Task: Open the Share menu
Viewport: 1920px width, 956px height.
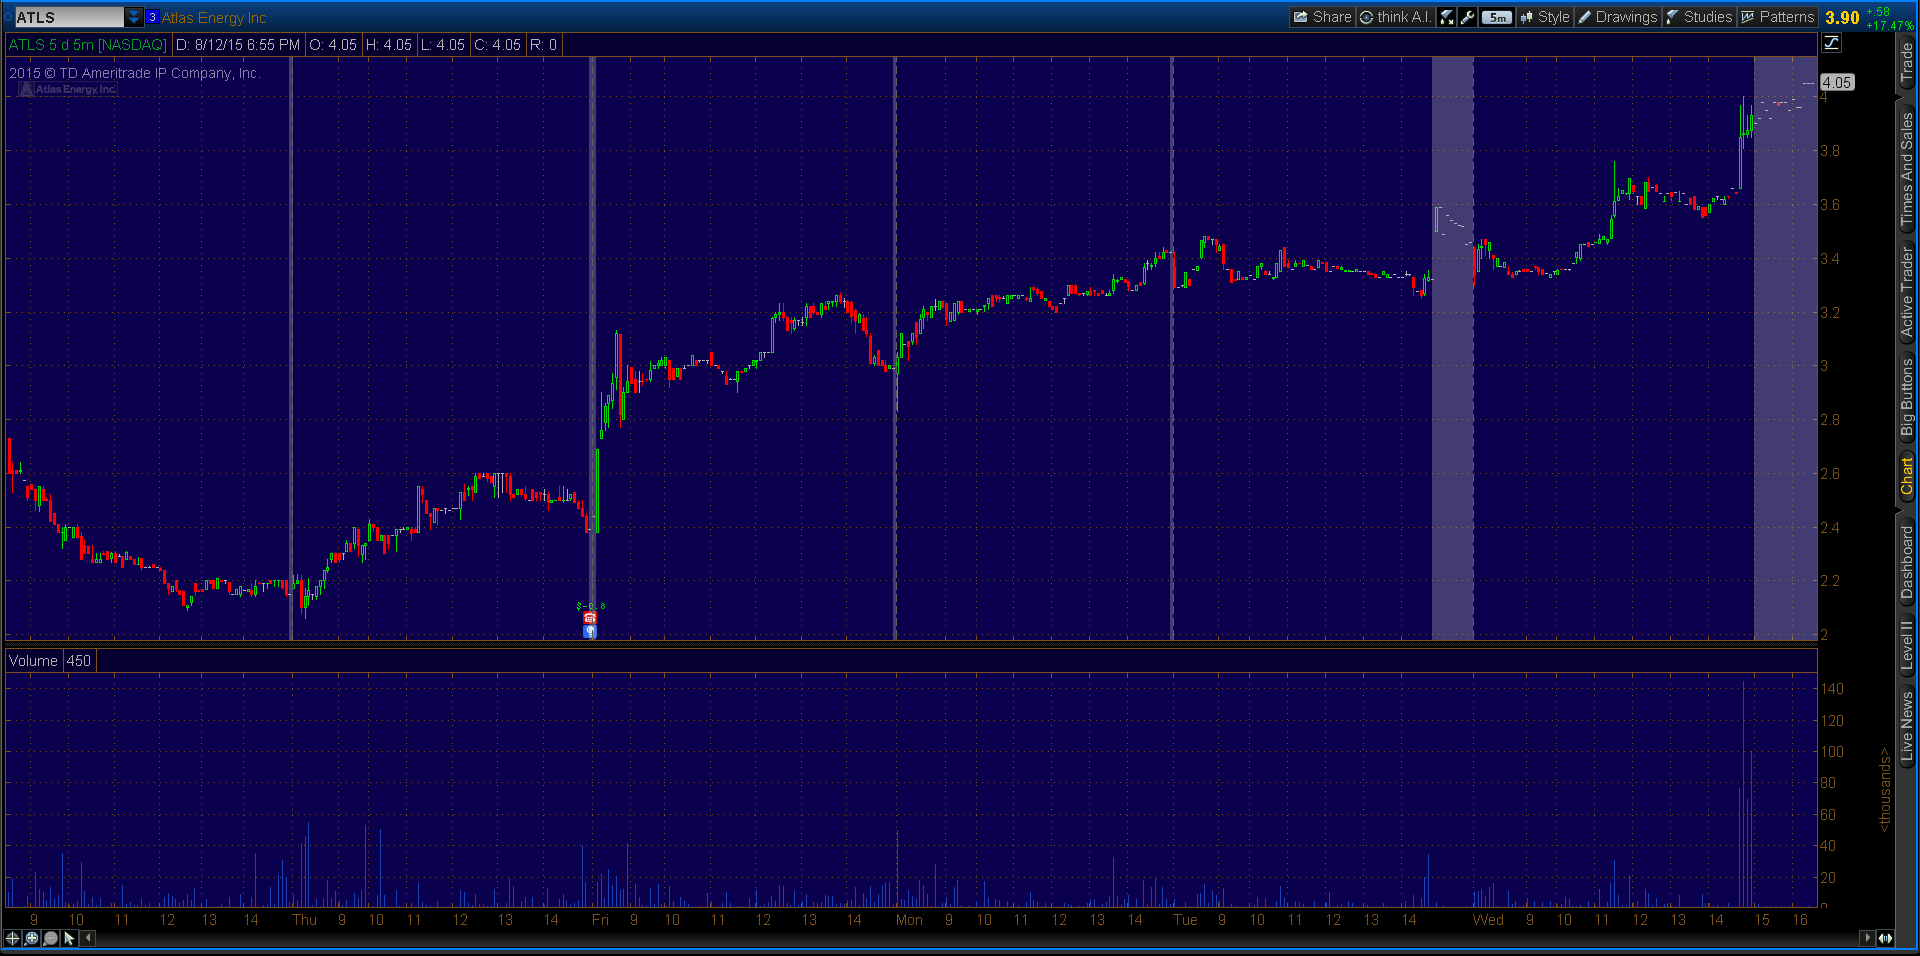Action: 1322,17
